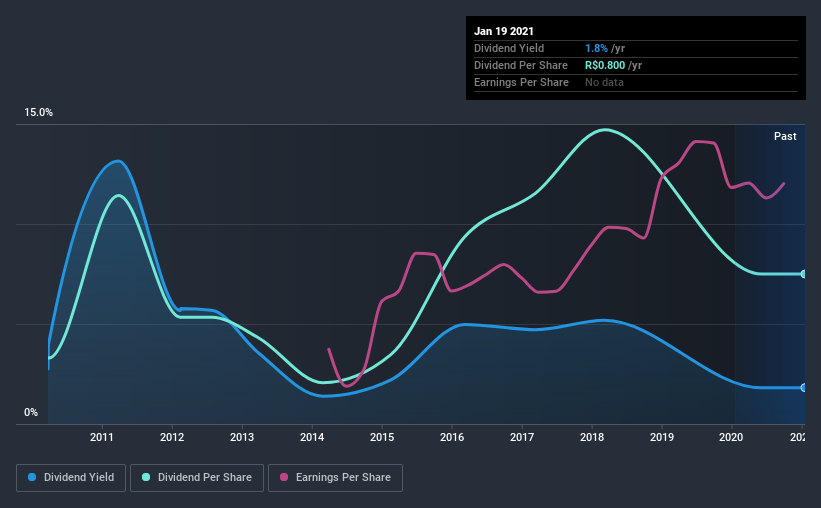Viewport: 821px width, 508px height.
Task: Click the Jan 19 2021 tooltip date
Action: [504, 31]
